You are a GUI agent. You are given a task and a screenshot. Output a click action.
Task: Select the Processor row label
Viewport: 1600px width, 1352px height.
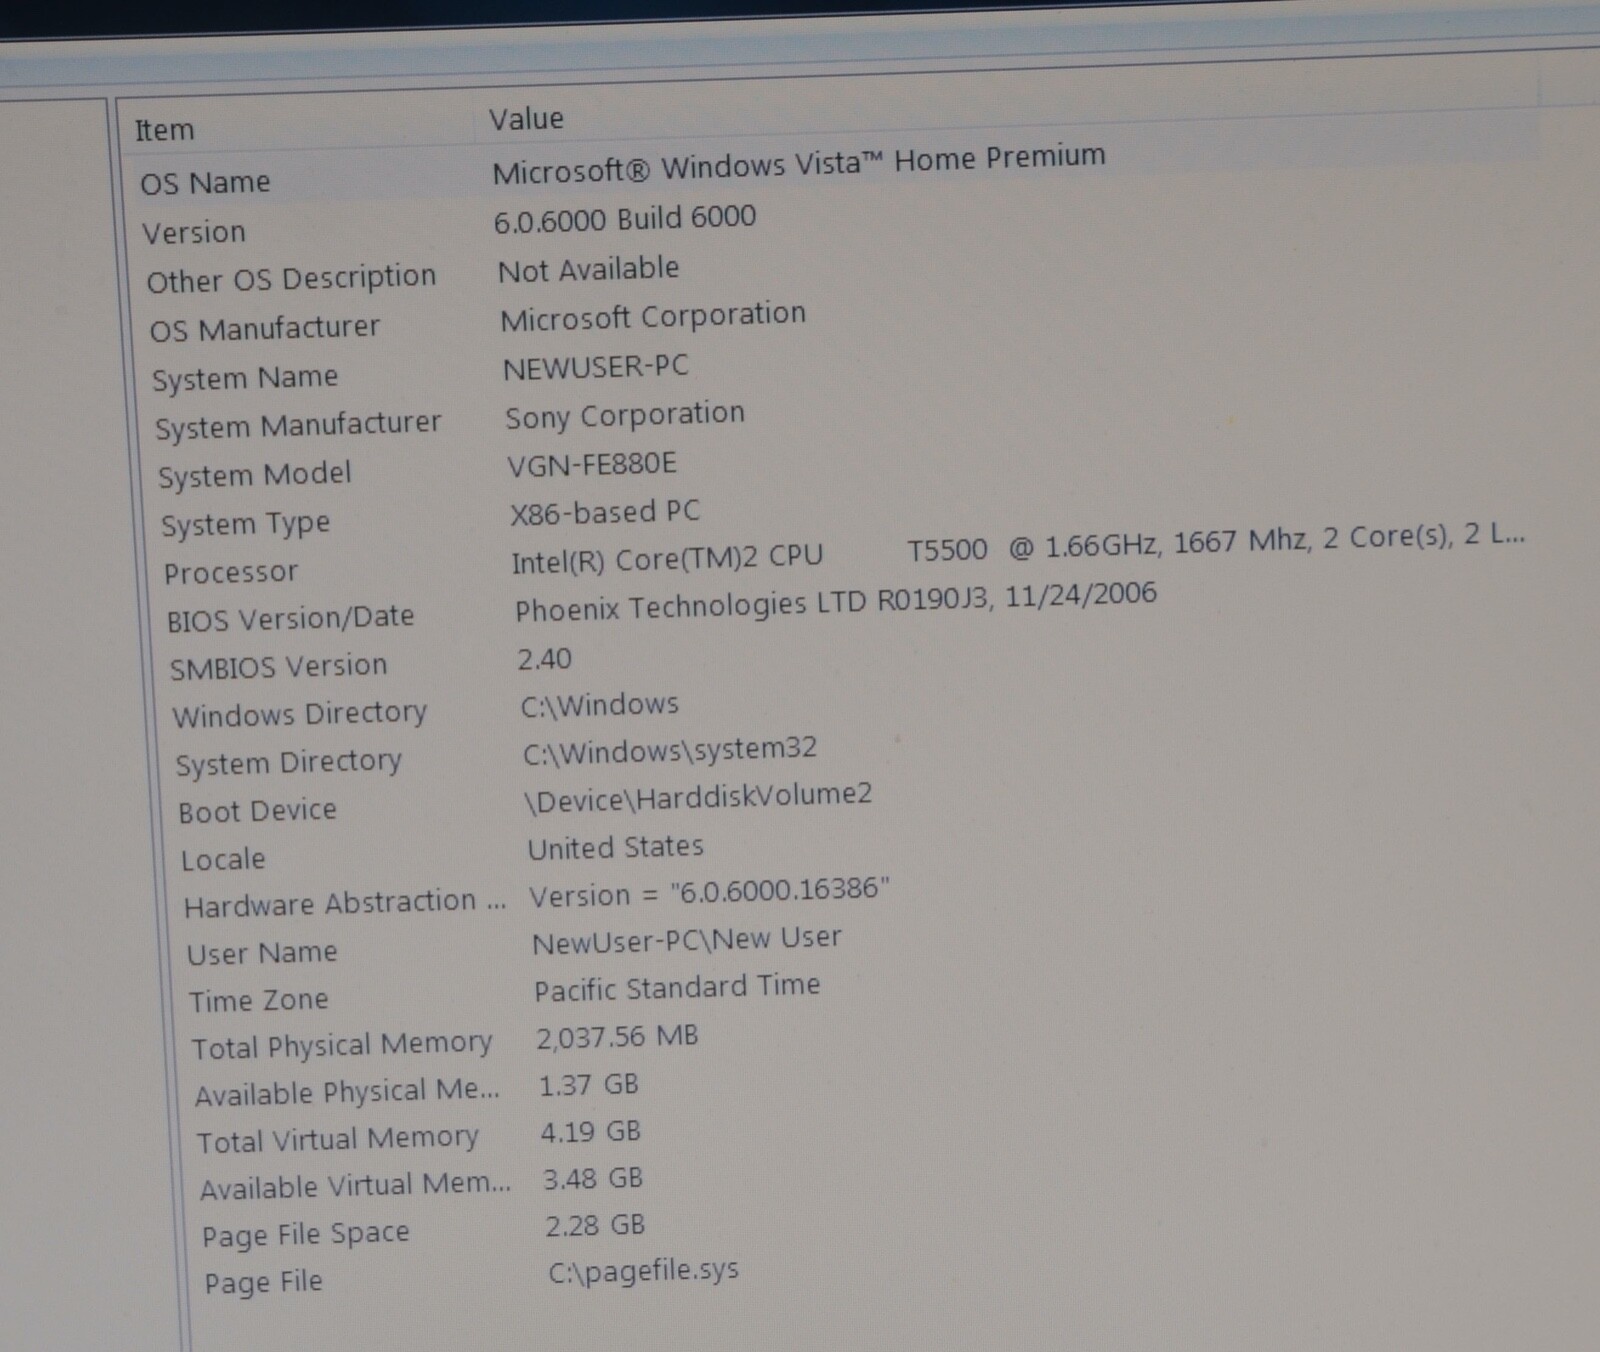(x=231, y=573)
